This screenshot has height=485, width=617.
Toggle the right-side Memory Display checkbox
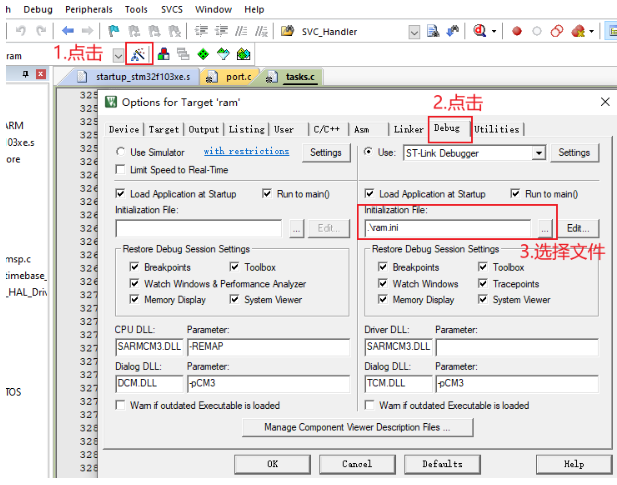pos(382,299)
